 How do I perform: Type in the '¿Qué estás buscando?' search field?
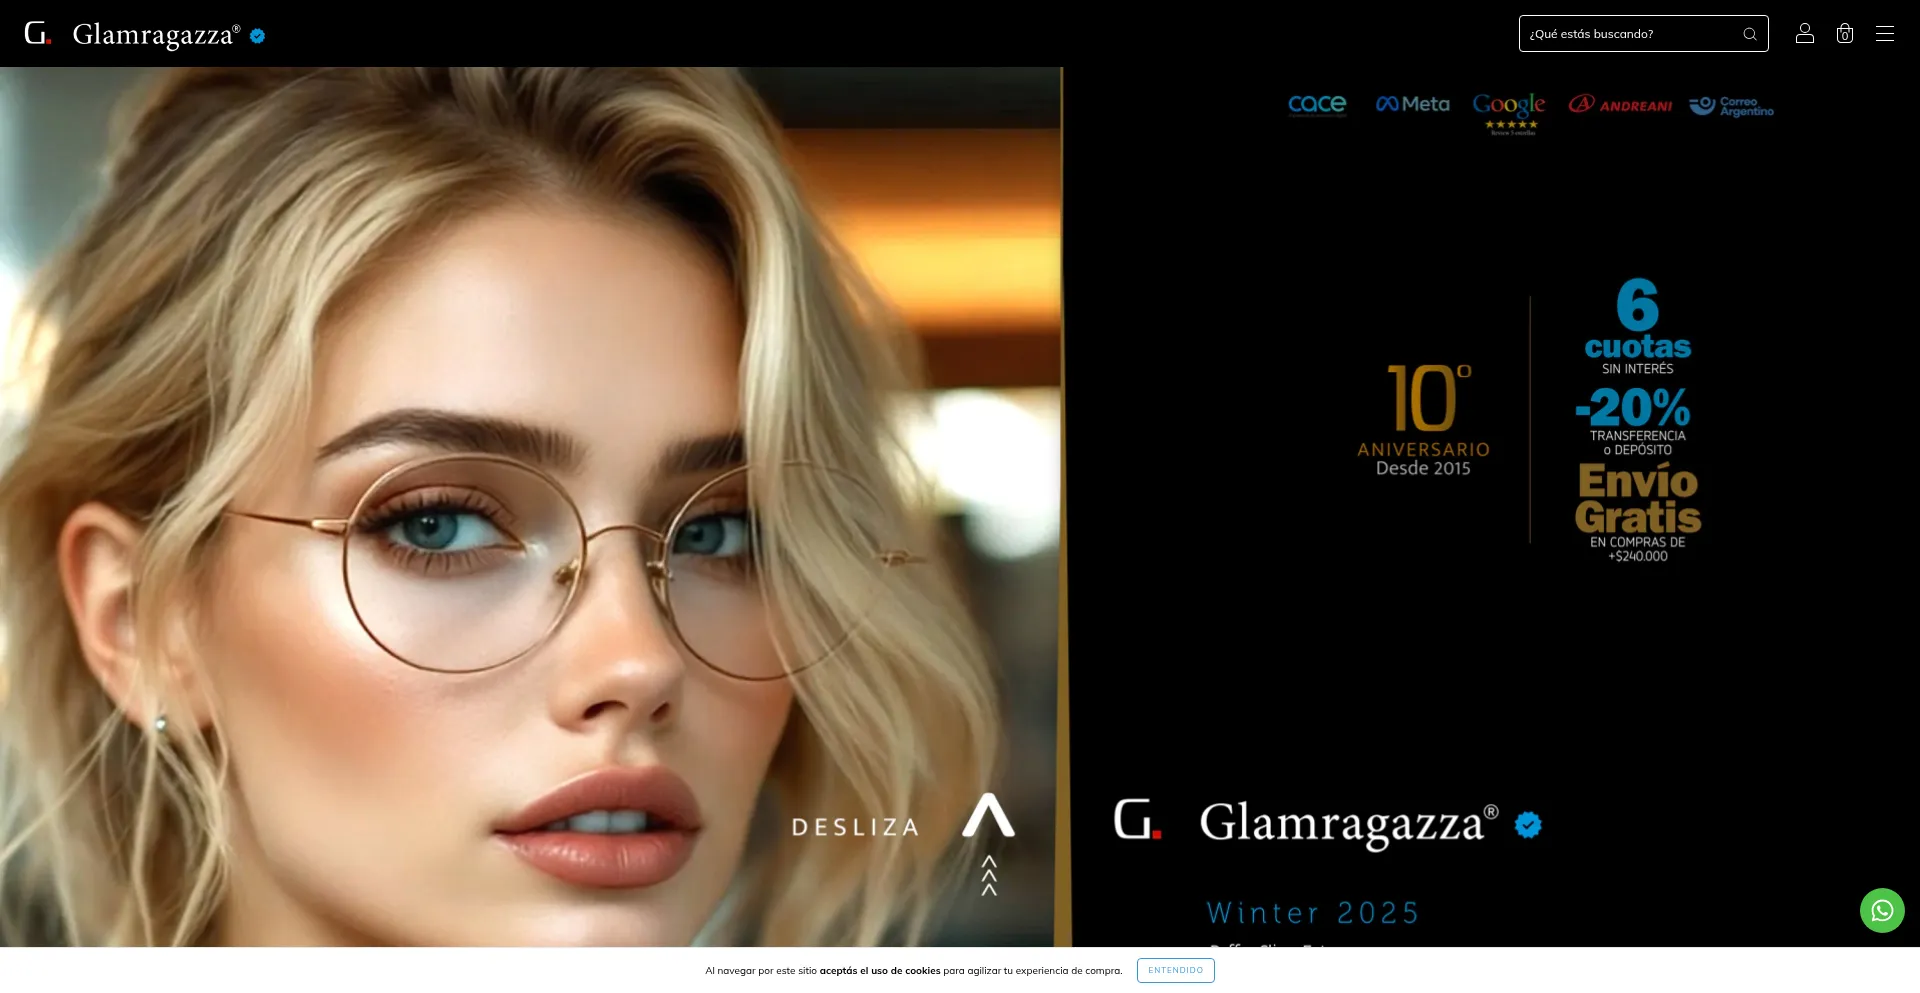pyautogui.click(x=1630, y=34)
